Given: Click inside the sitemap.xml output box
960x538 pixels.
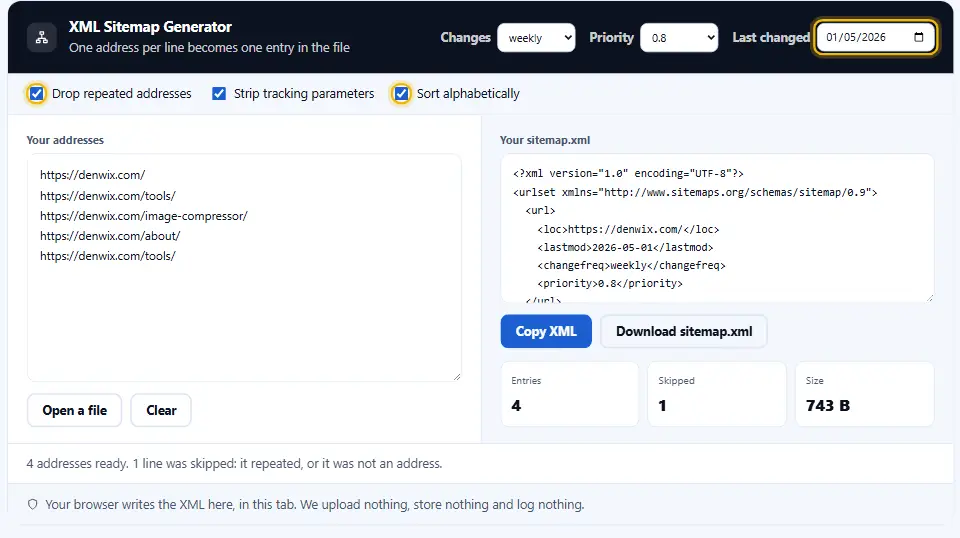Looking at the screenshot, I should click(x=717, y=228).
